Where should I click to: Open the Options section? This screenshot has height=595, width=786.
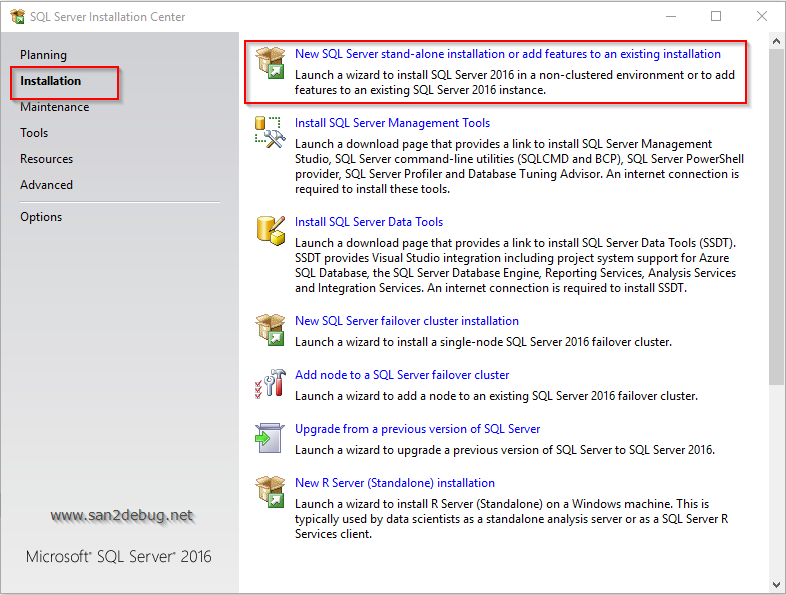(41, 217)
